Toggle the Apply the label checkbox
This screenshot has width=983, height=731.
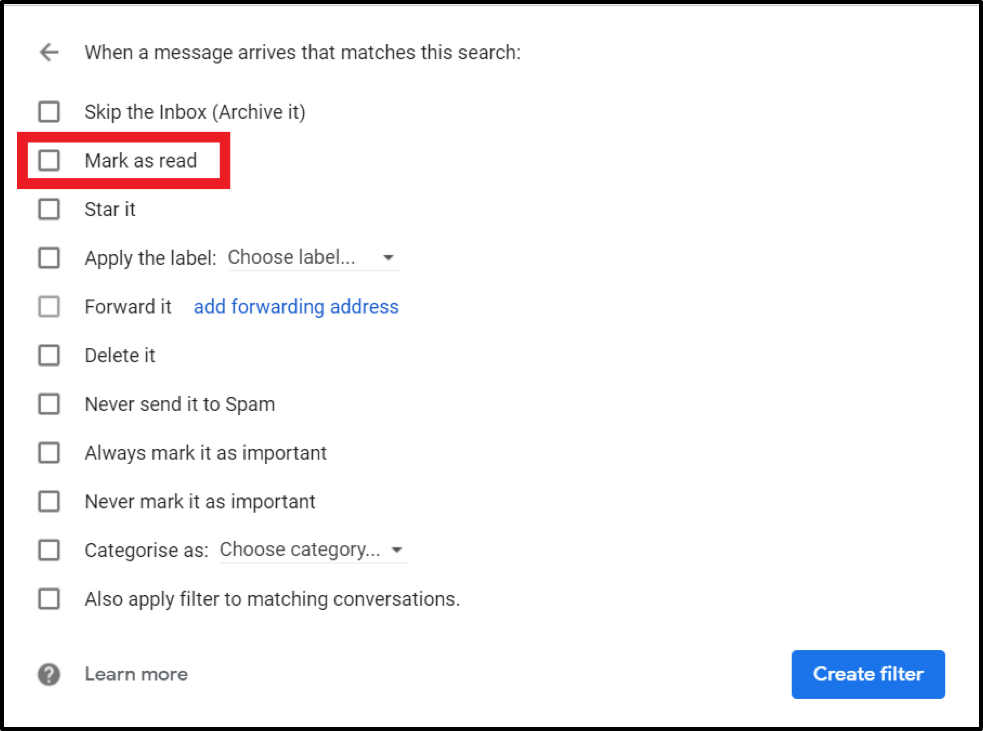pyautogui.click(x=49, y=258)
